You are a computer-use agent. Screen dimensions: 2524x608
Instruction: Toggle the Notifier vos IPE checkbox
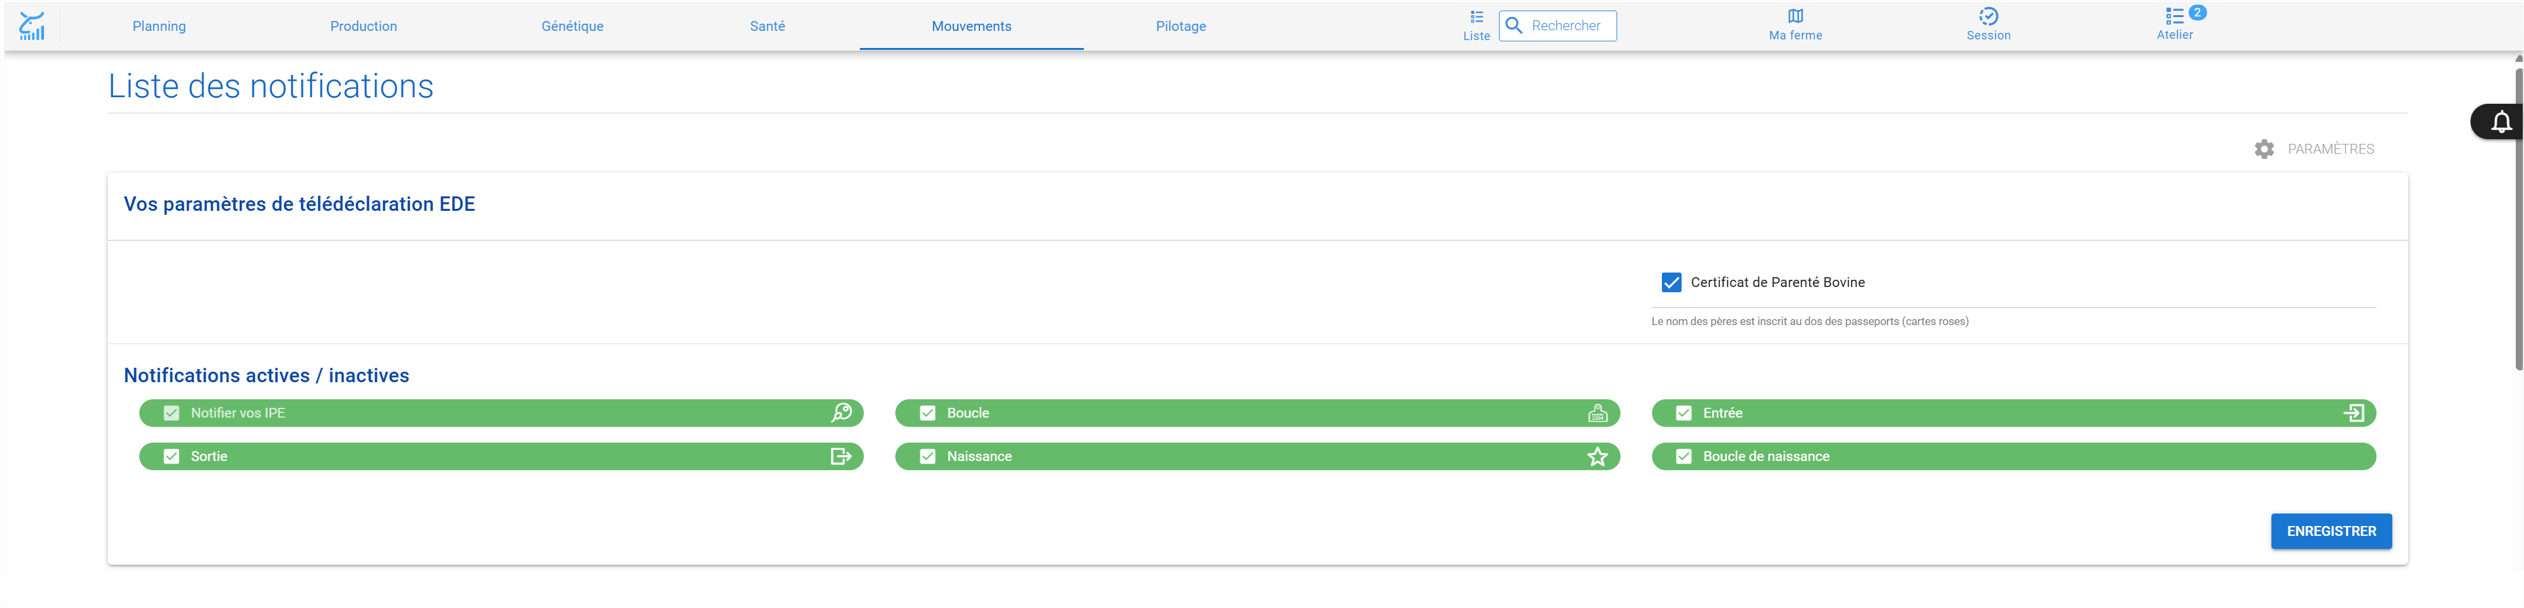pyautogui.click(x=171, y=413)
